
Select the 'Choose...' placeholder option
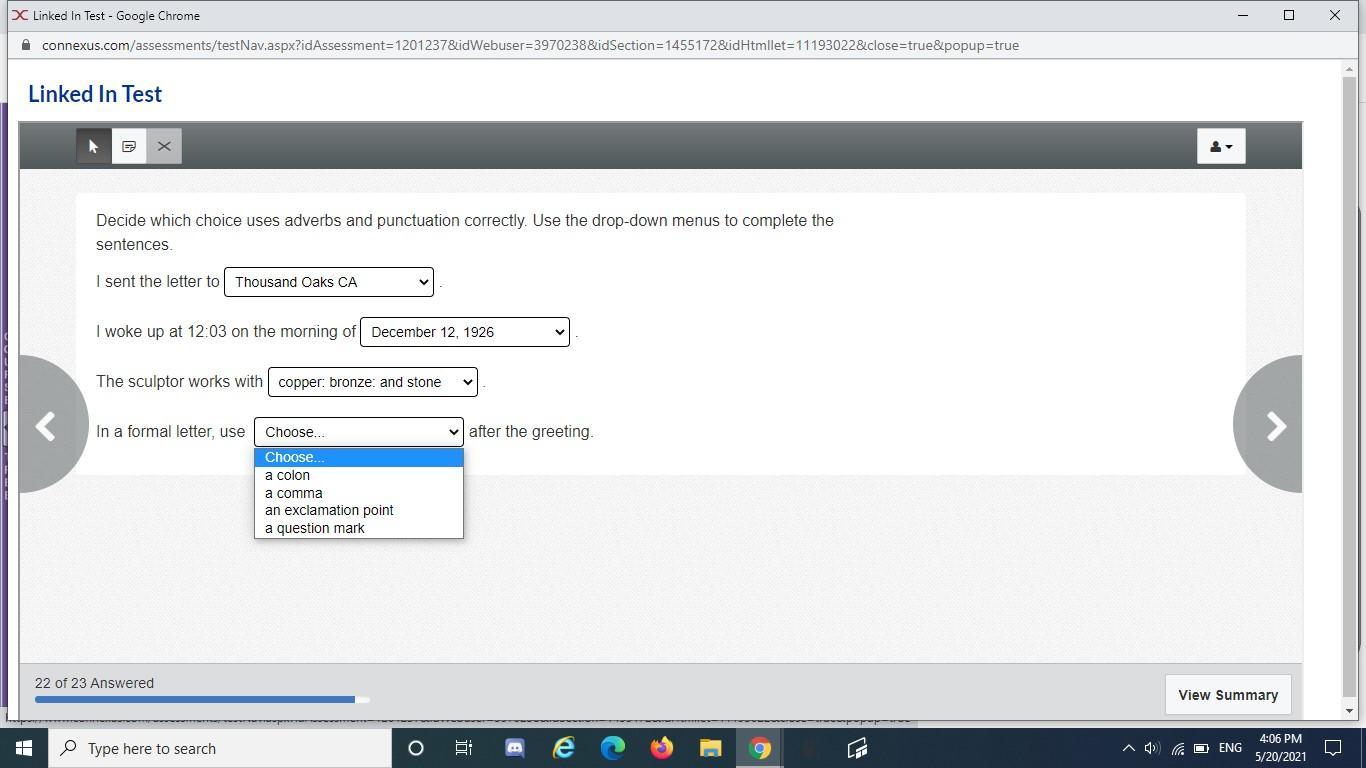[x=359, y=458]
